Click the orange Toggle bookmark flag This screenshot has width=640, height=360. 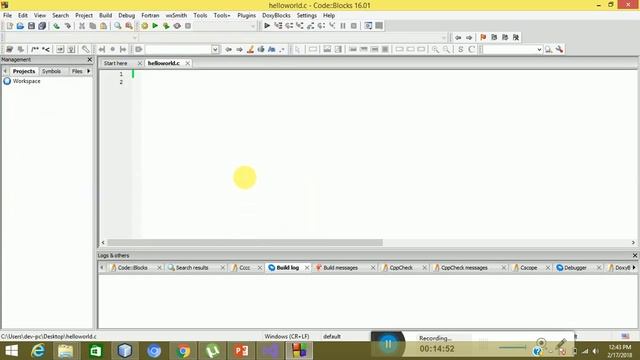tap(483, 37)
